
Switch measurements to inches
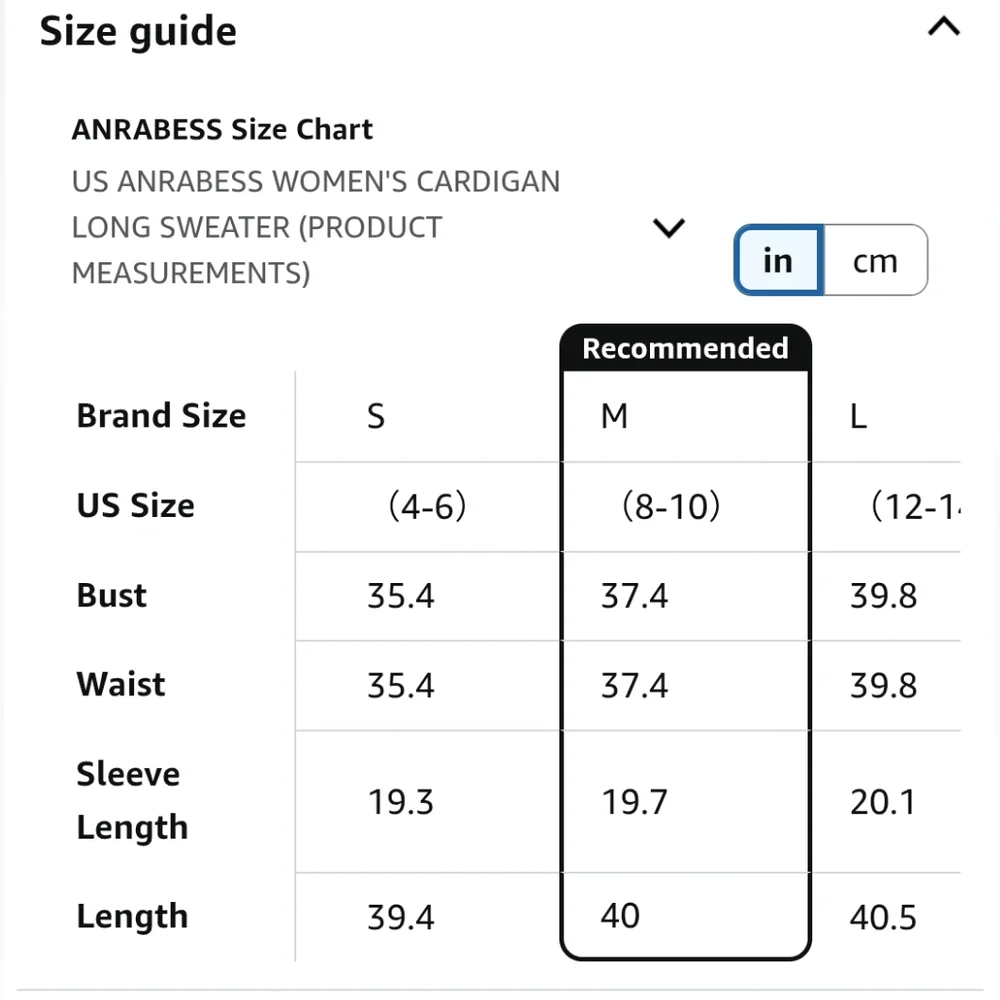[x=778, y=261]
